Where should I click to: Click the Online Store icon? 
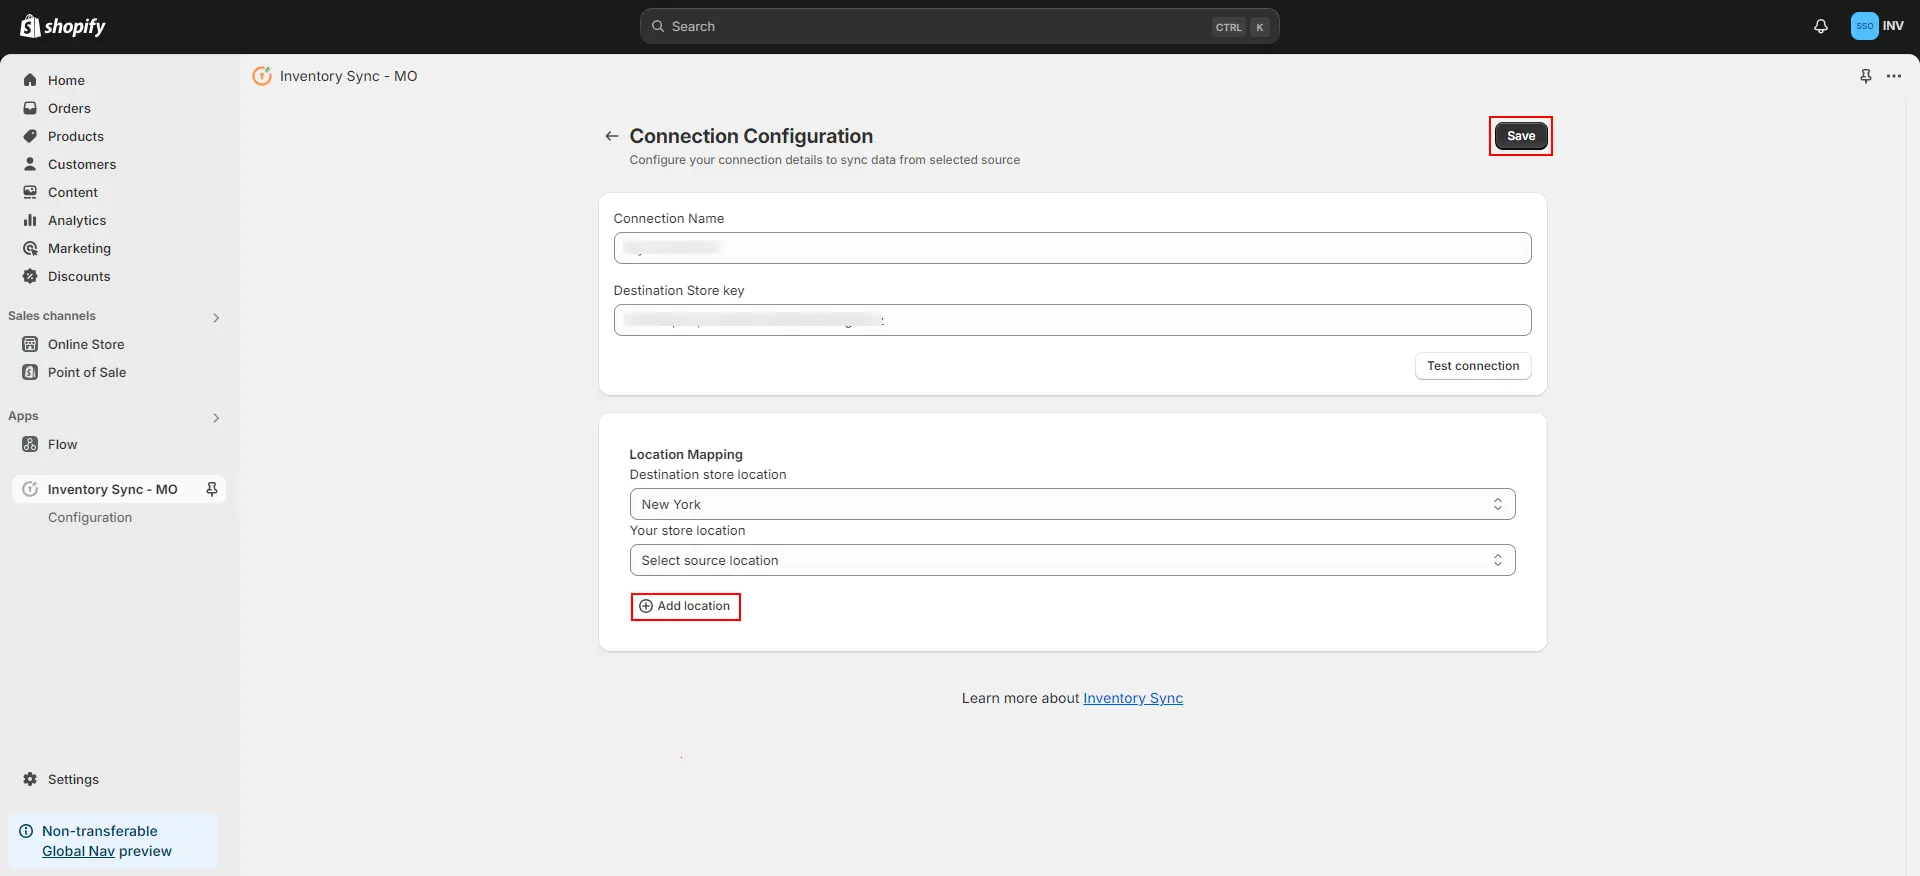click(30, 344)
